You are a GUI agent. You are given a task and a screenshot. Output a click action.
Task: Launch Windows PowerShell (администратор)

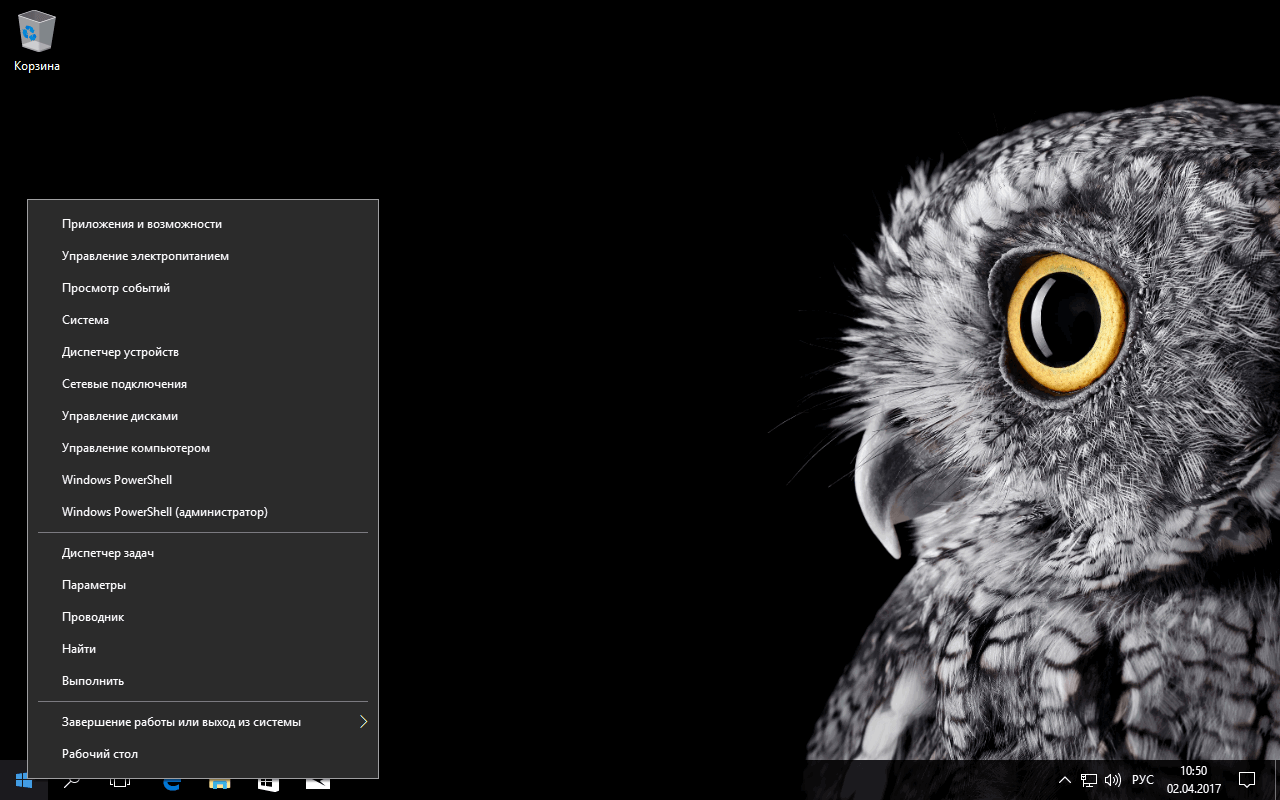click(x=164, y=511)
